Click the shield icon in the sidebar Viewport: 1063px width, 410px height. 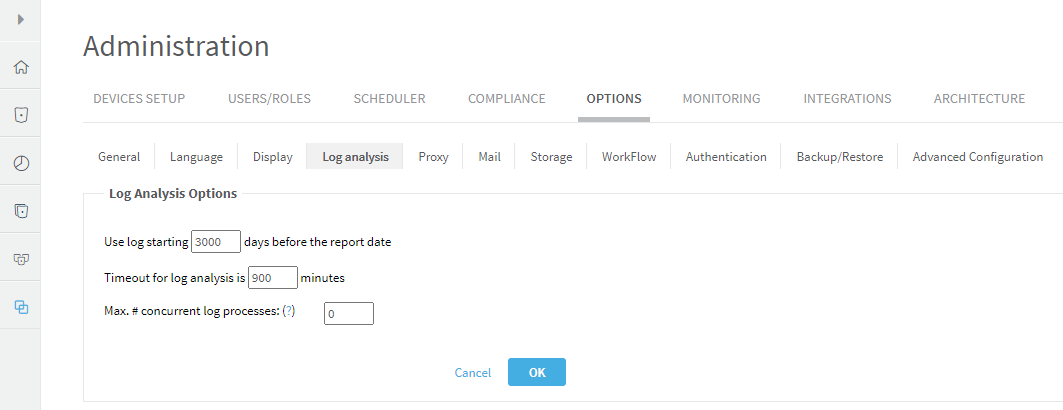tap(20, 115)
